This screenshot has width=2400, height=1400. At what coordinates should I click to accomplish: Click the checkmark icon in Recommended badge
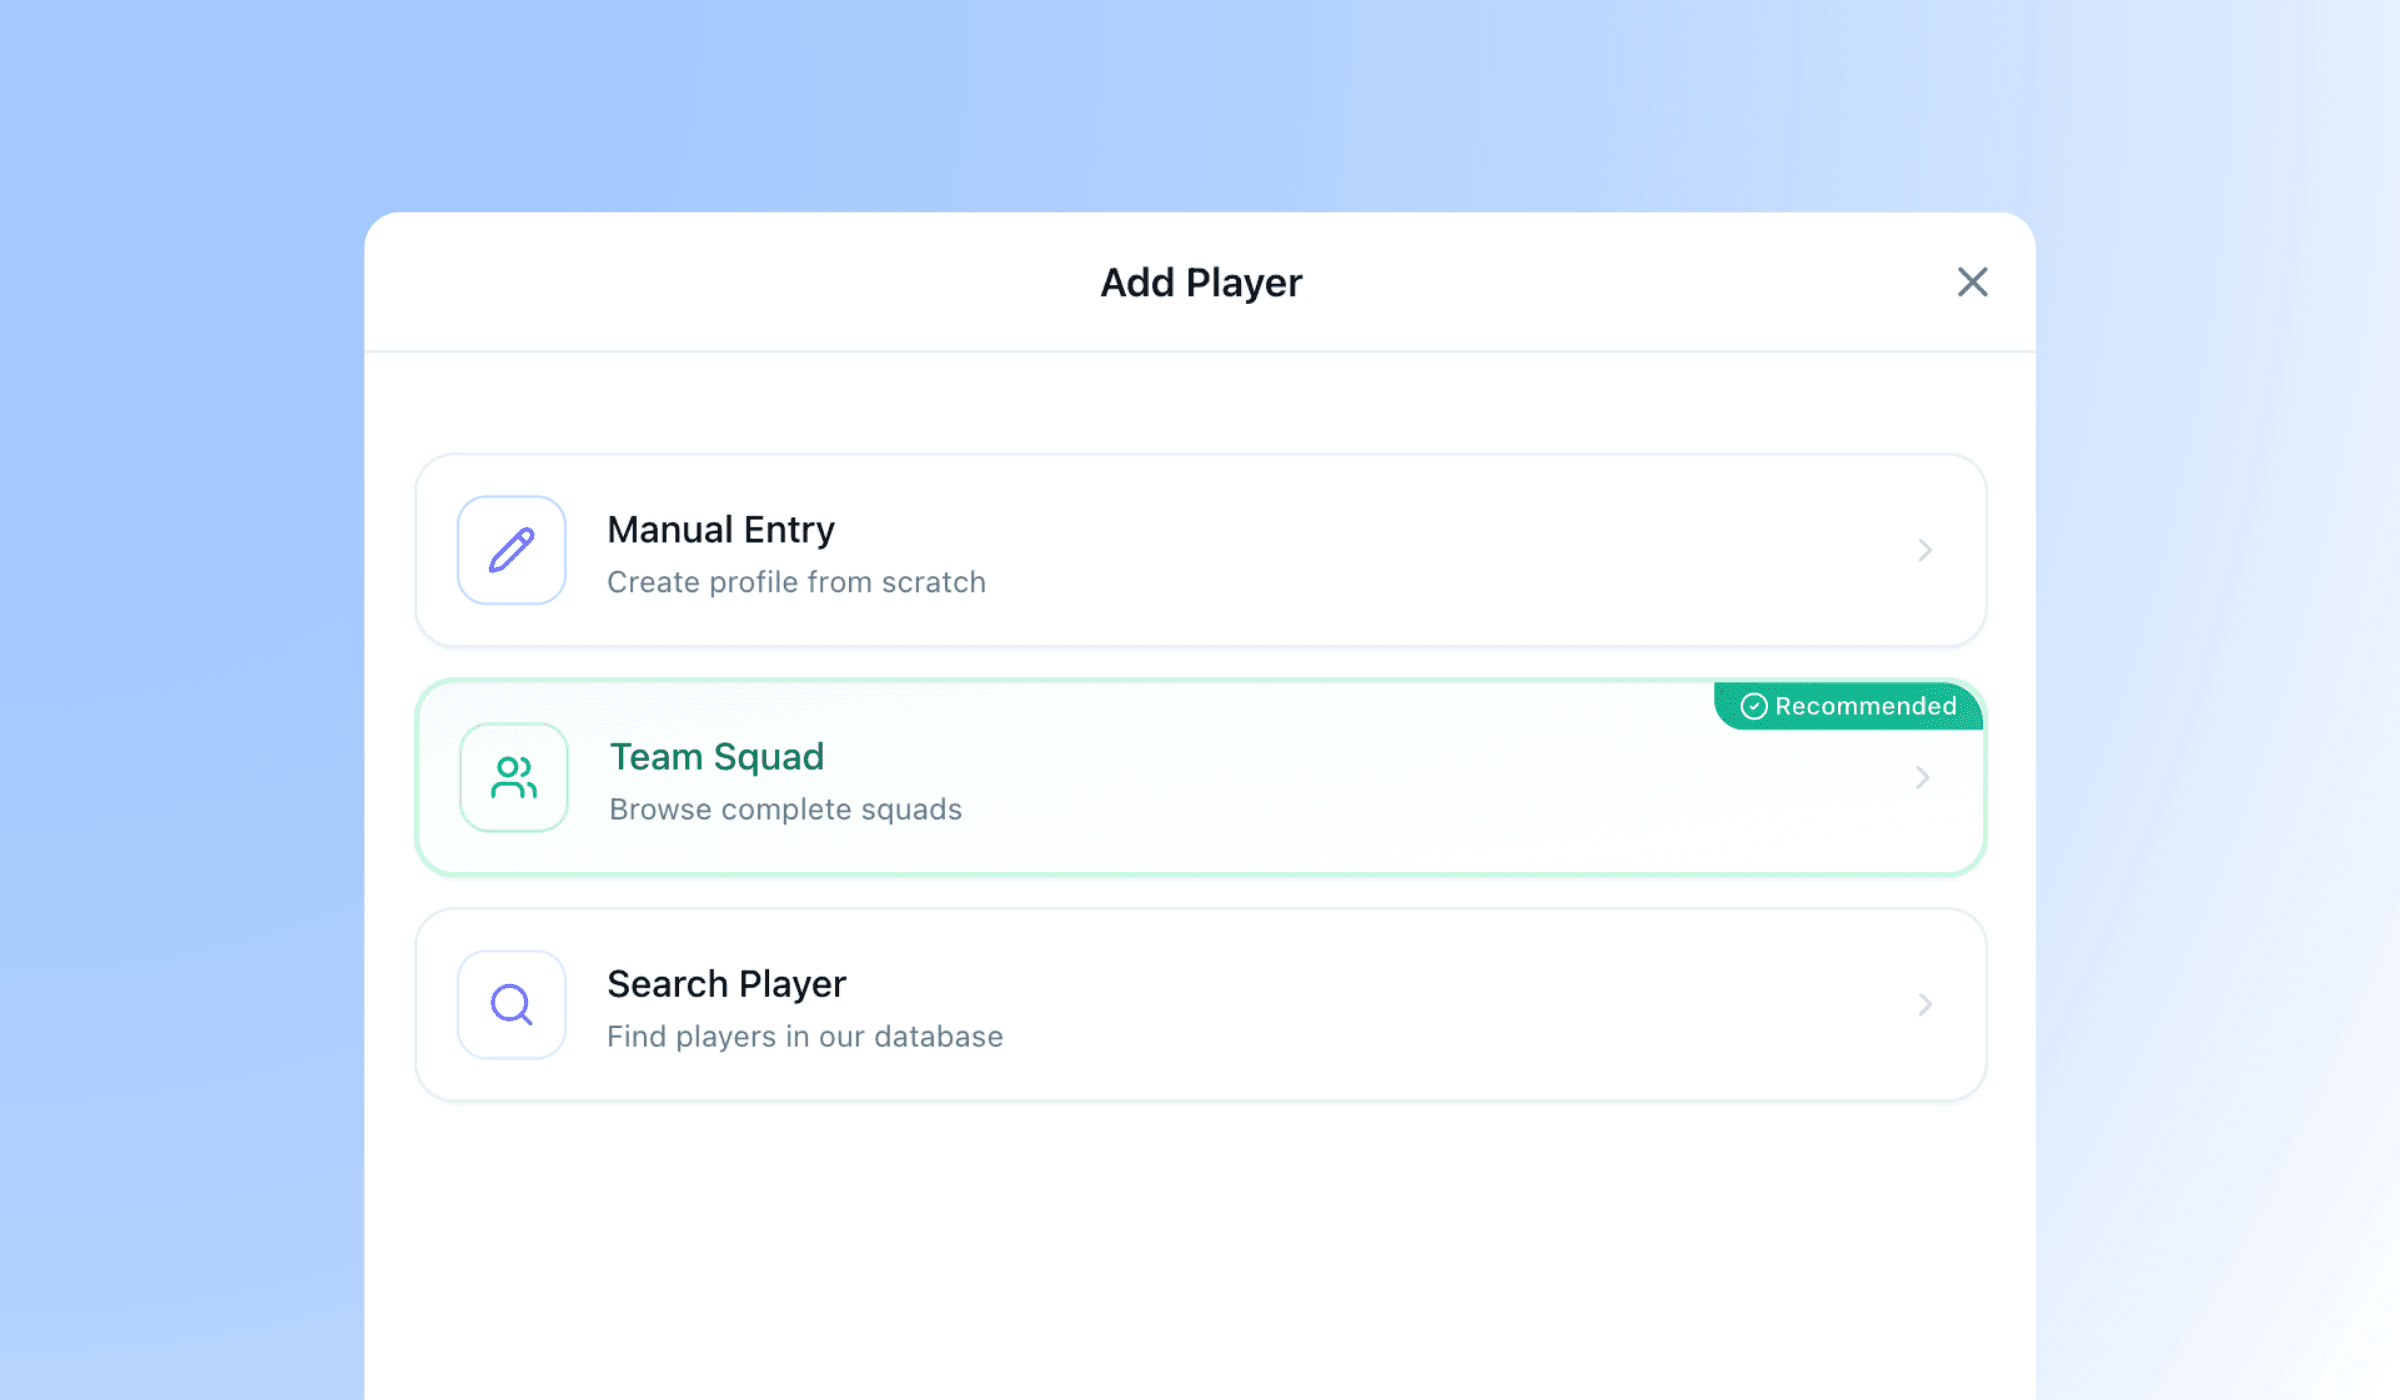pos(1753,706)
